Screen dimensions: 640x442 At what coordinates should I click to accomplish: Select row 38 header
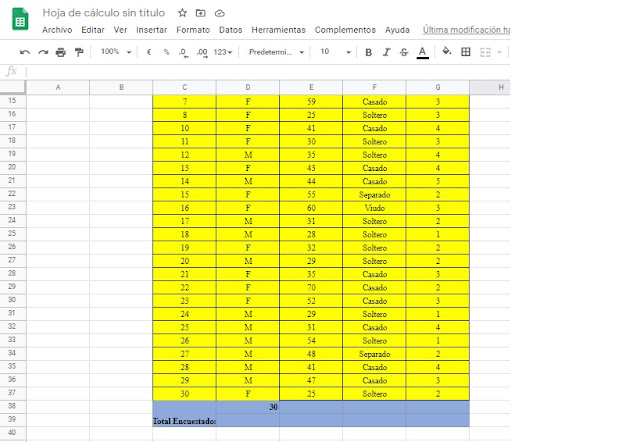point(12,406)
